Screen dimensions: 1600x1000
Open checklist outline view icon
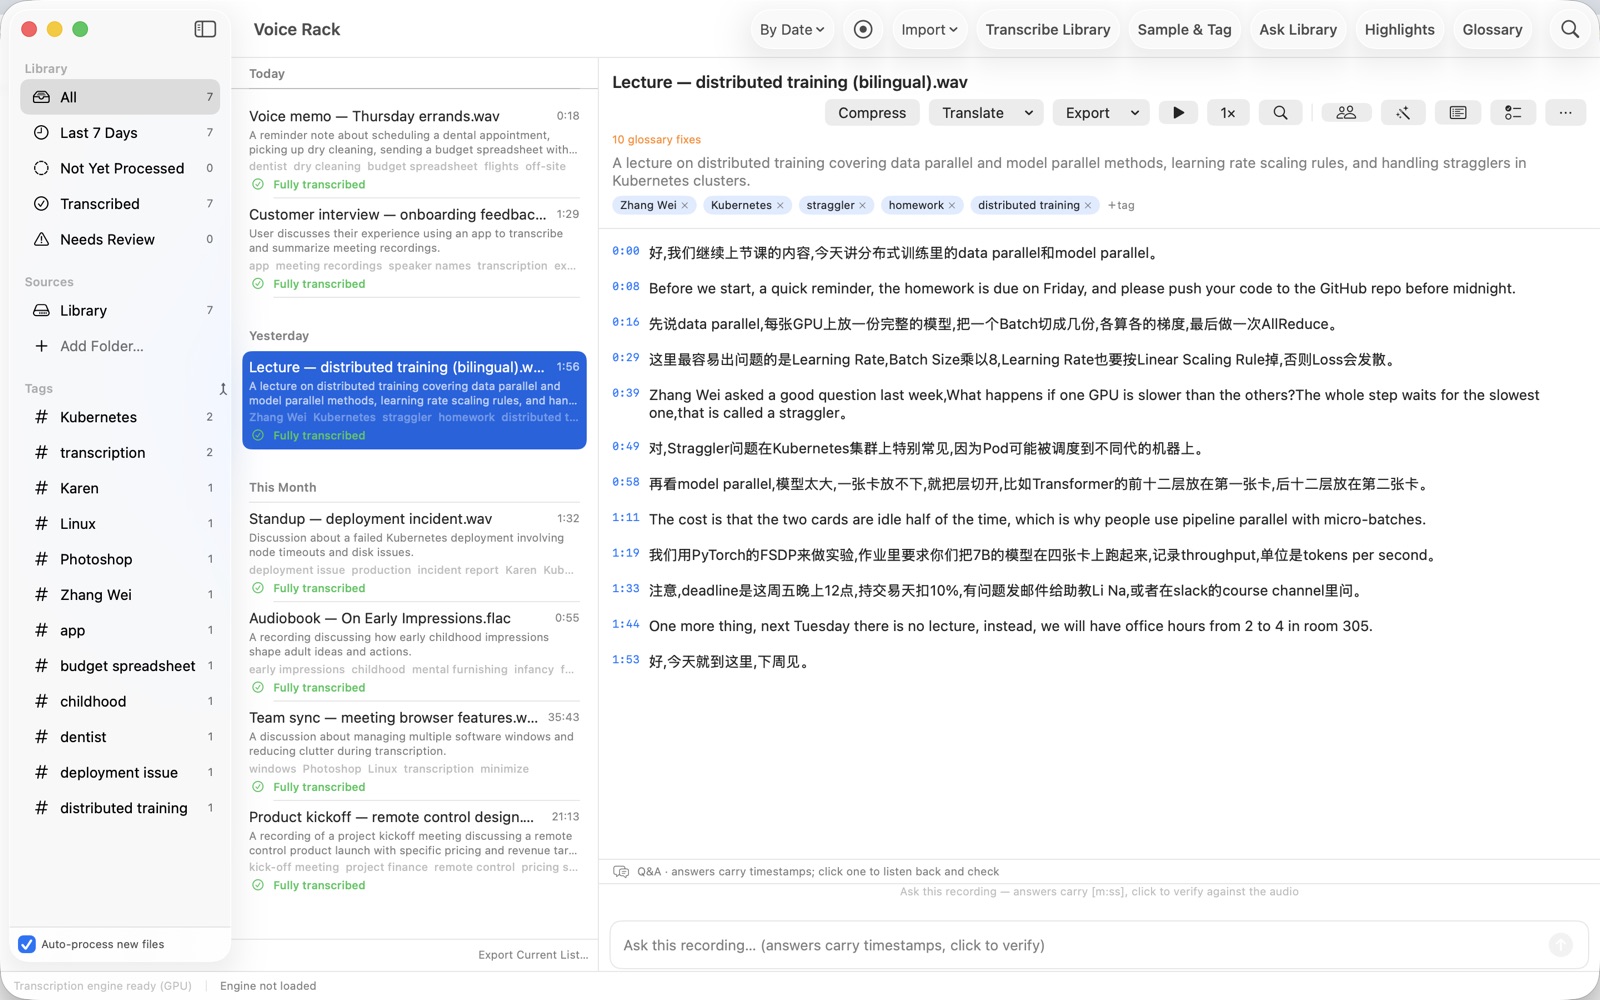click(x=1513, y=113)
